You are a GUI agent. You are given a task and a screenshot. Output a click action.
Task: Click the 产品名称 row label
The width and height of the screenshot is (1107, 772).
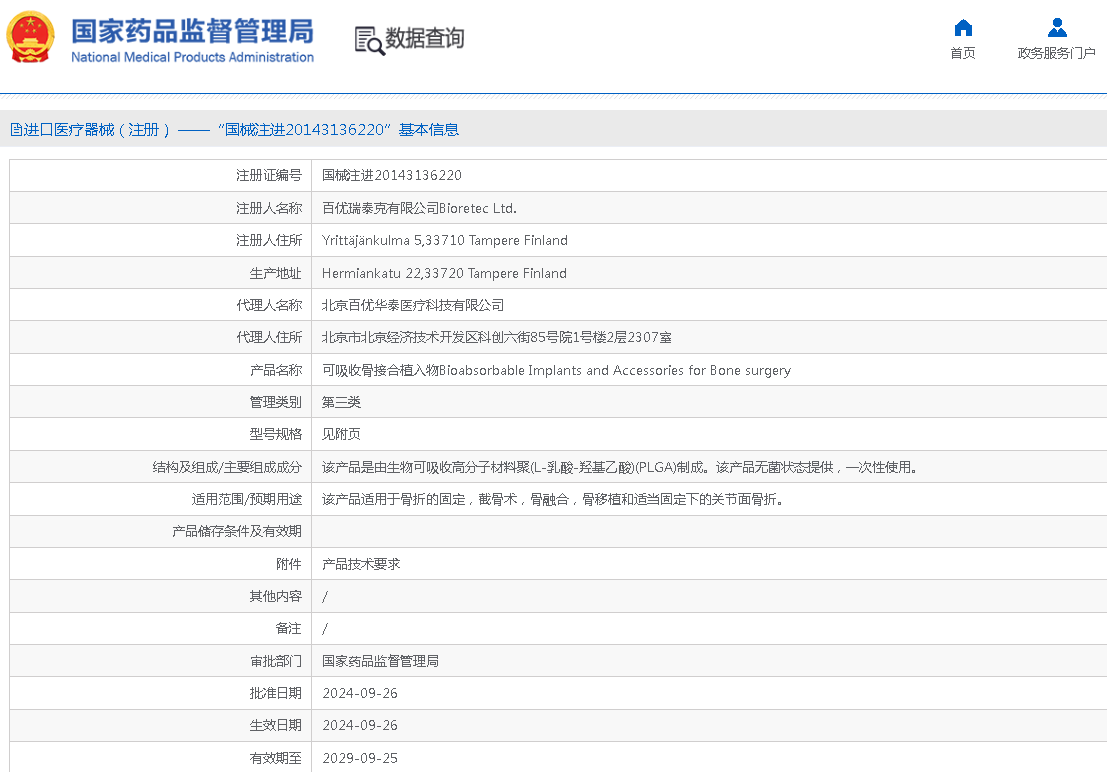[x=275, y=370]
